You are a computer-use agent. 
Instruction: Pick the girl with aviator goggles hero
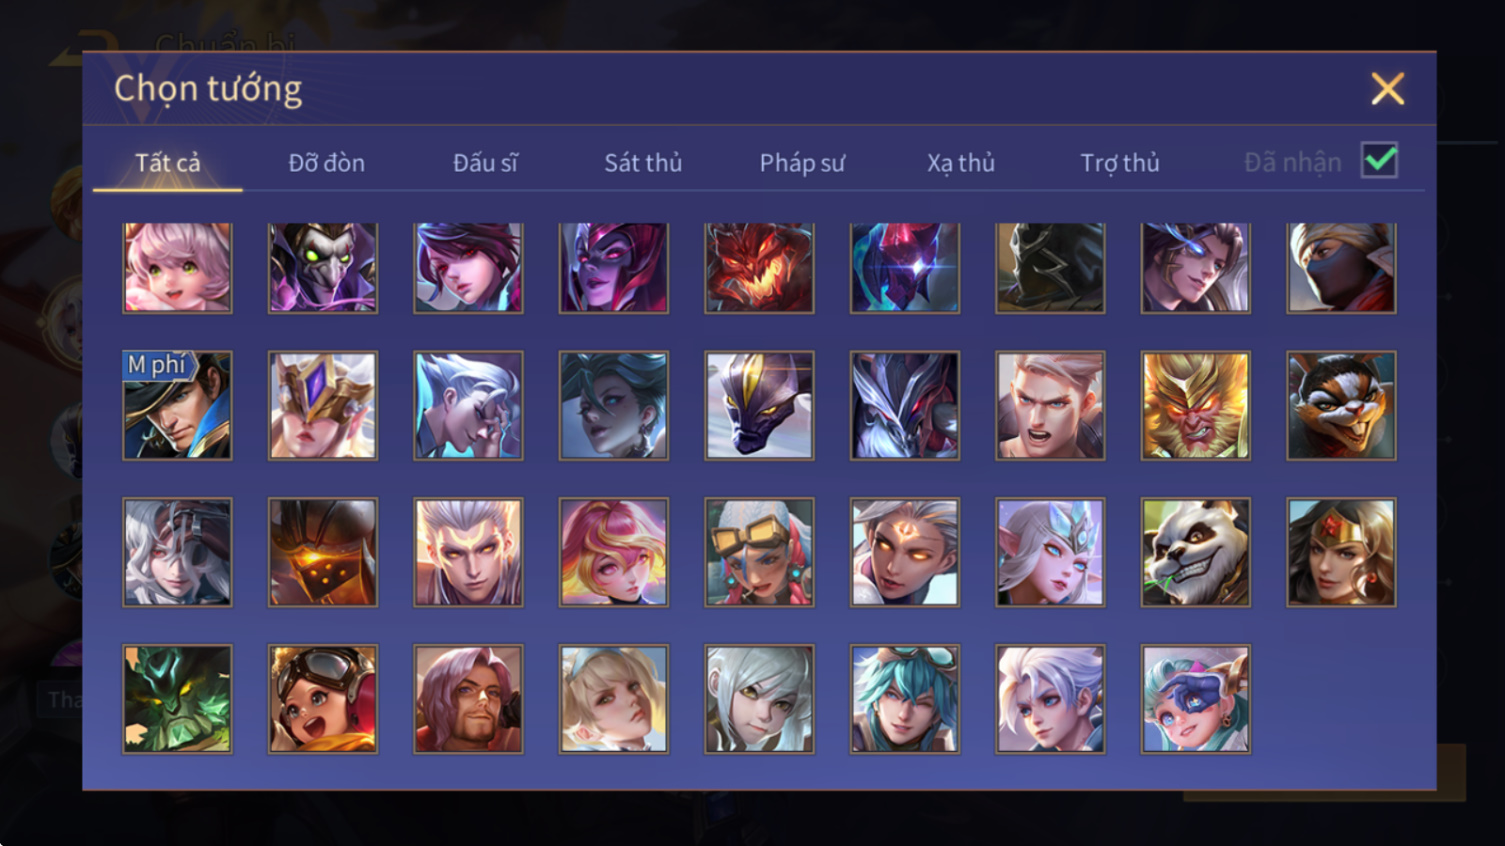click(323, 698)
